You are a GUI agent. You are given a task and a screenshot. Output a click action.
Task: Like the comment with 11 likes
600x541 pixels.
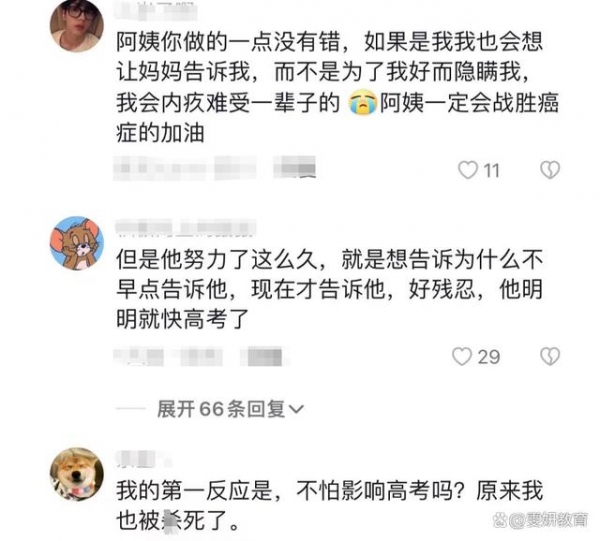[x=468, y=170]
